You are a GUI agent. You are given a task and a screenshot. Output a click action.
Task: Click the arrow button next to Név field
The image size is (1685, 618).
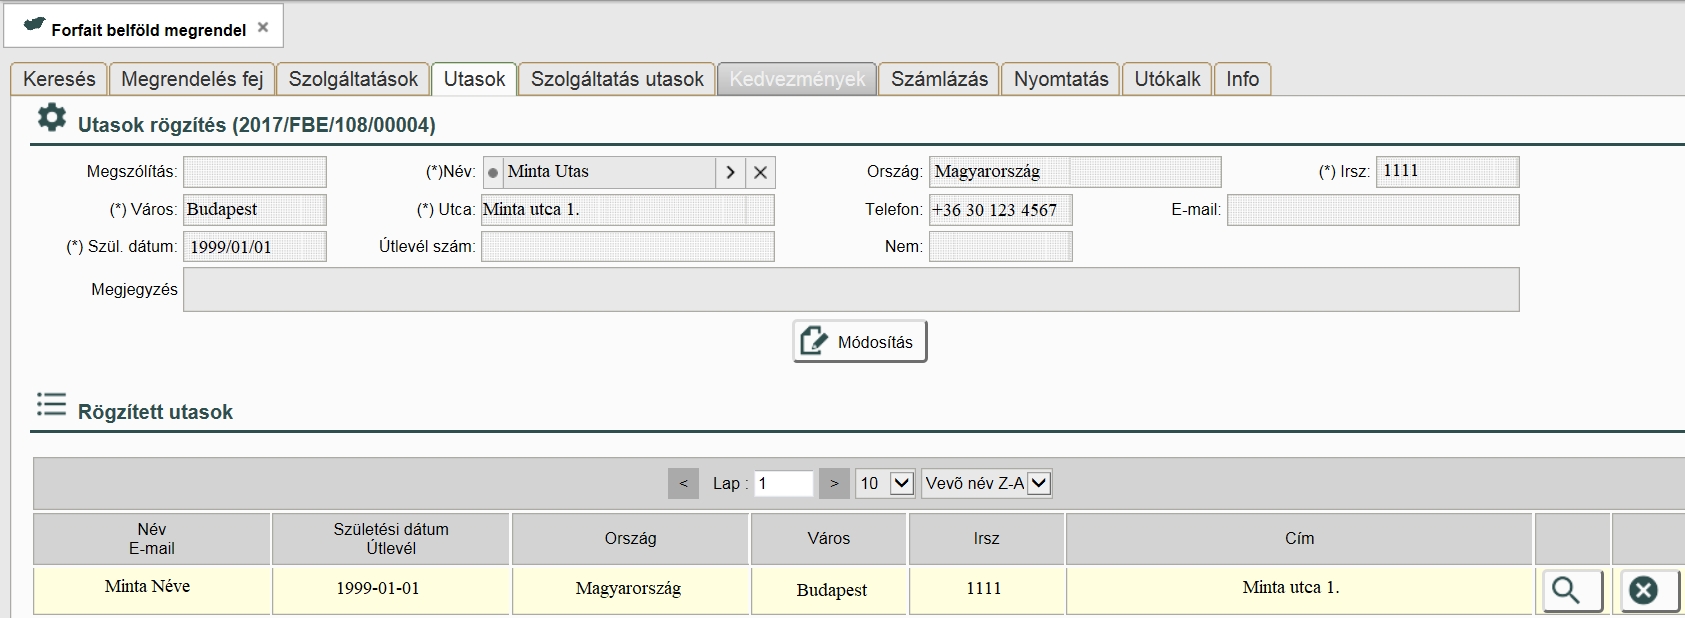click(x=730, y=172)
